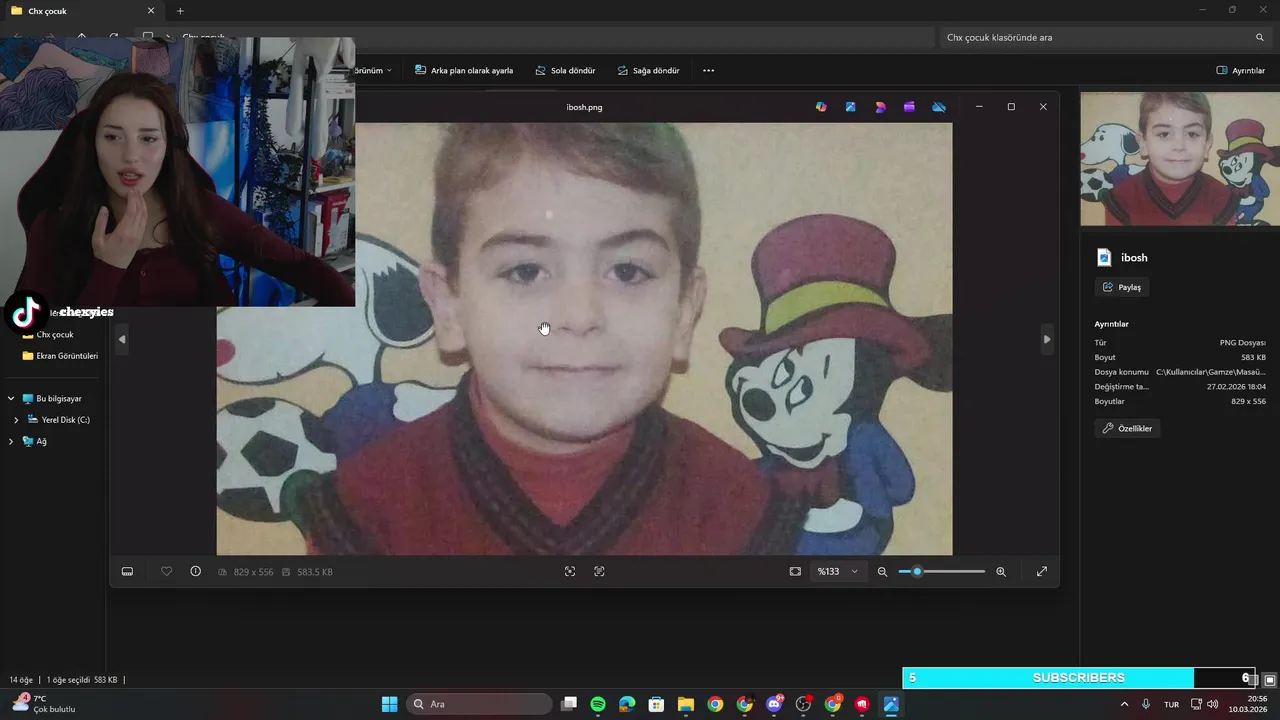1280x720 pixels.
Task: Click the Dosya konumu path value
Action: 1211,372
